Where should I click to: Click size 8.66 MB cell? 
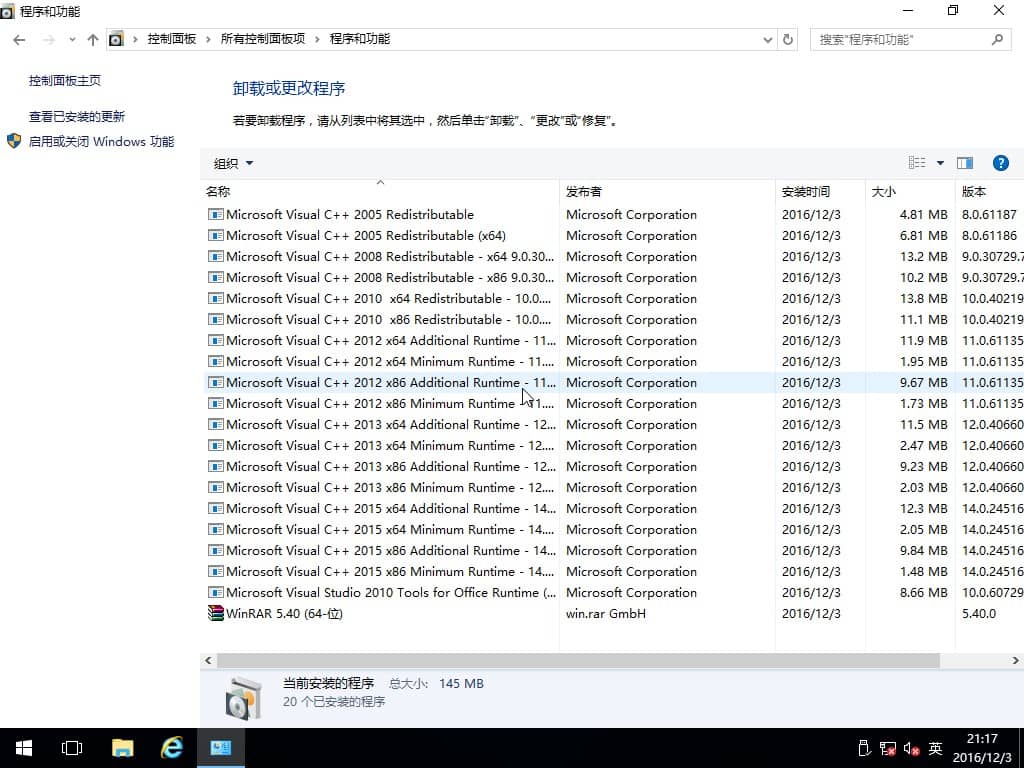[x=923, y=592]
